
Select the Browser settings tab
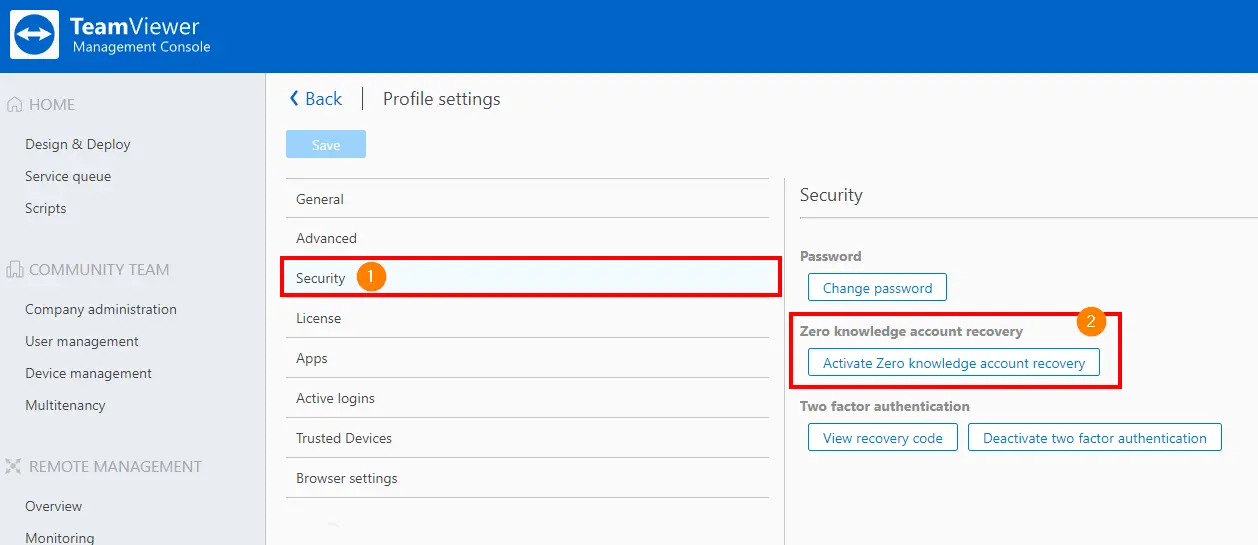tap(527, 478)
